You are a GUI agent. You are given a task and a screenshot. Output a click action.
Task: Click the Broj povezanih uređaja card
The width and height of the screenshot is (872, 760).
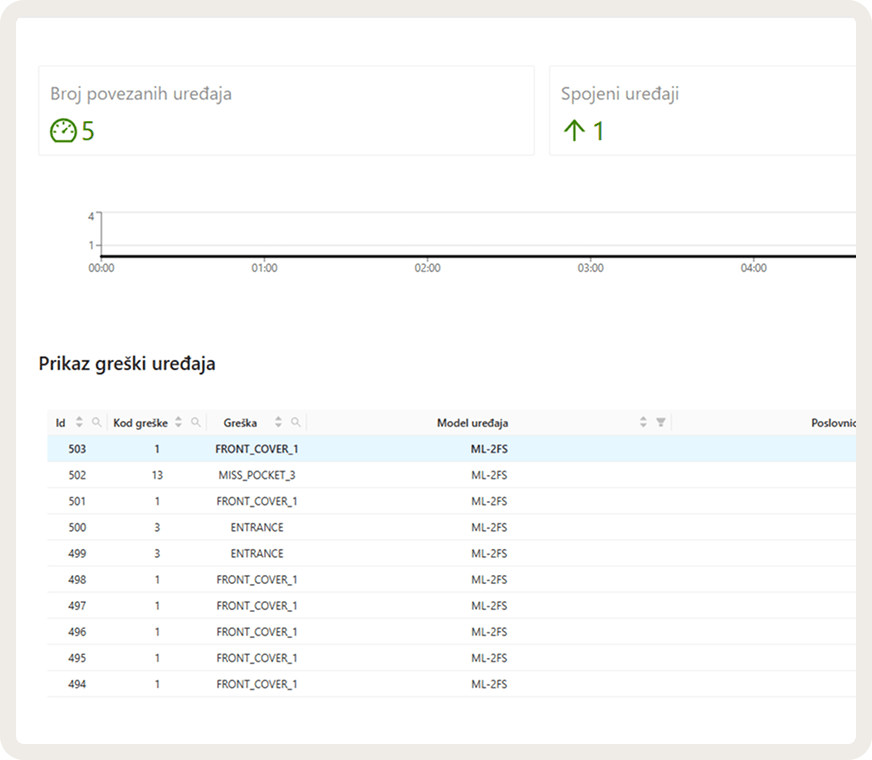click(x=286, y=111)
